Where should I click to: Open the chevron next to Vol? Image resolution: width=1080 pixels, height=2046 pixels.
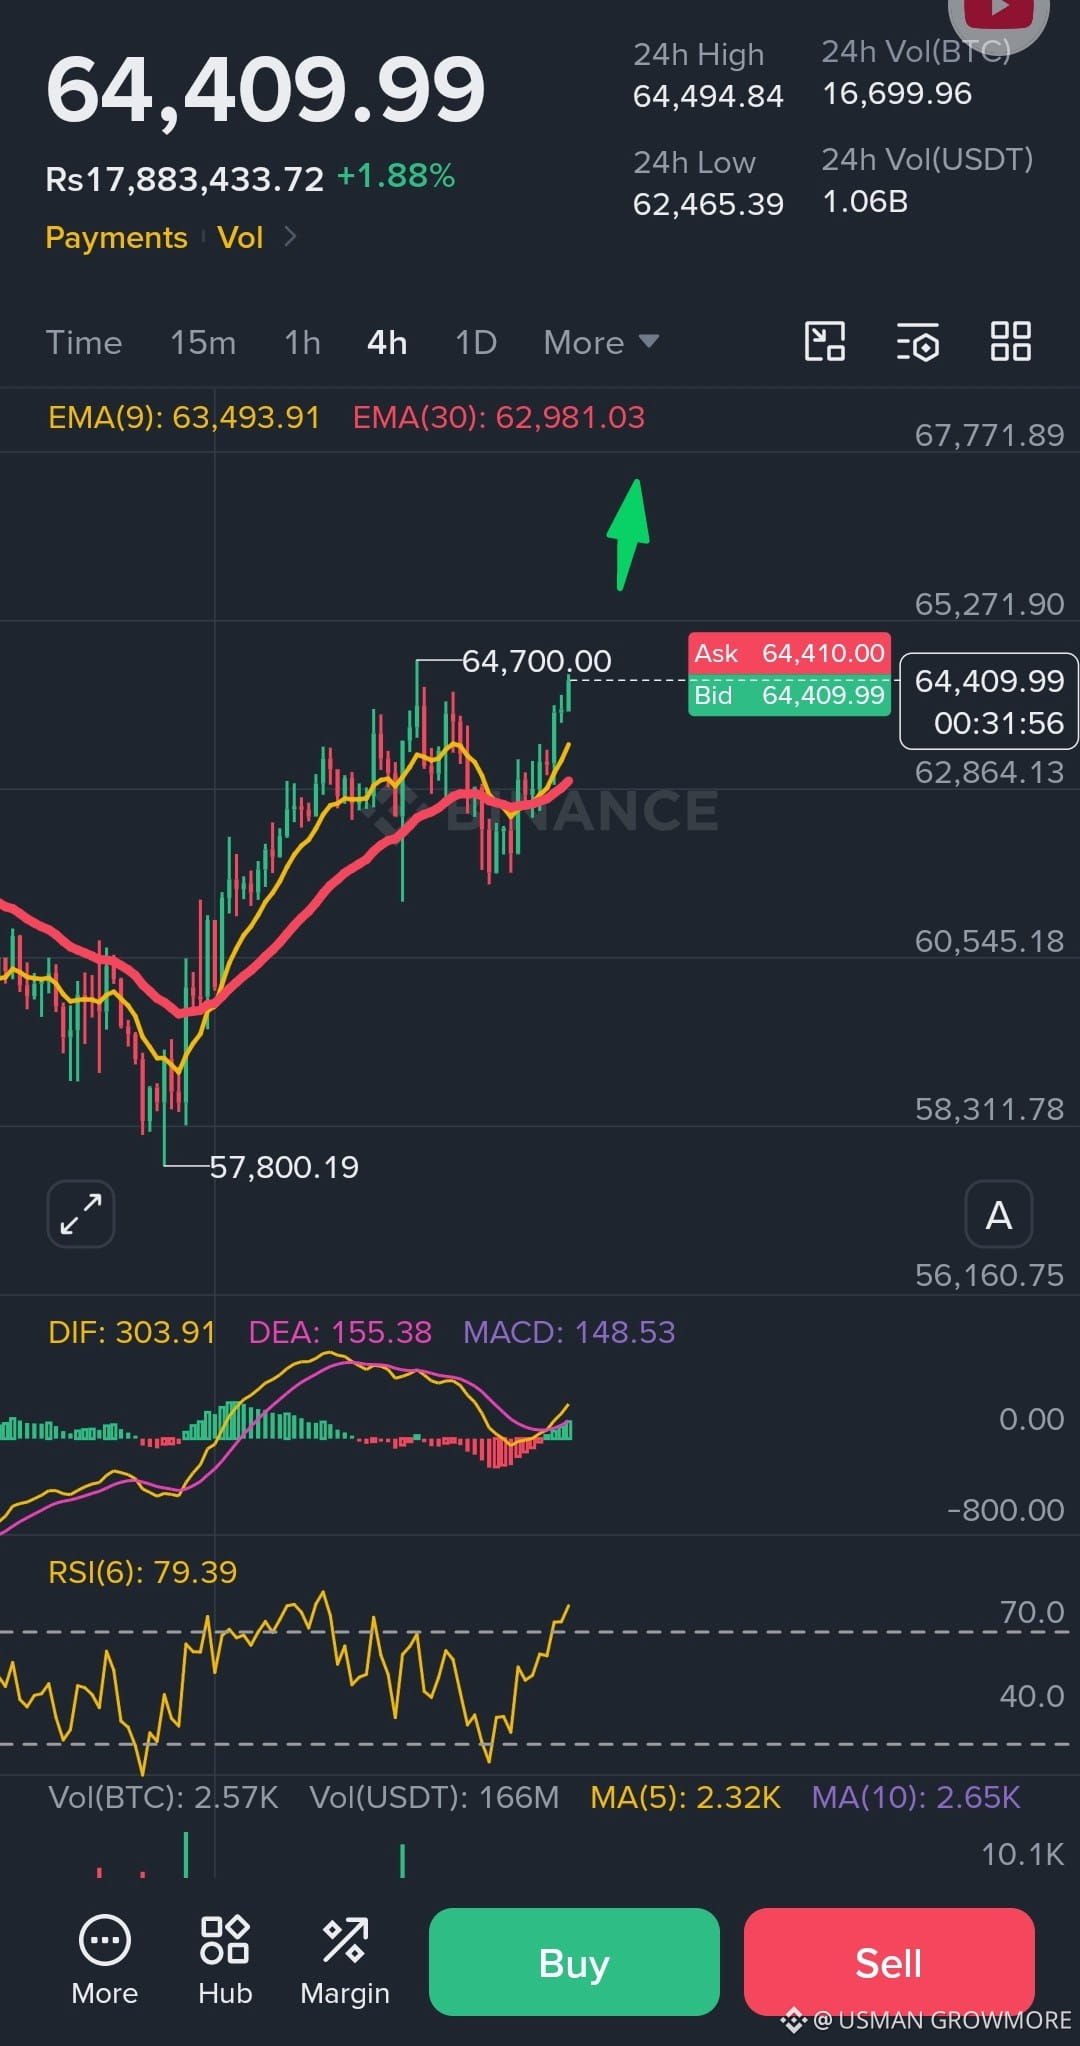coord(290,237)
